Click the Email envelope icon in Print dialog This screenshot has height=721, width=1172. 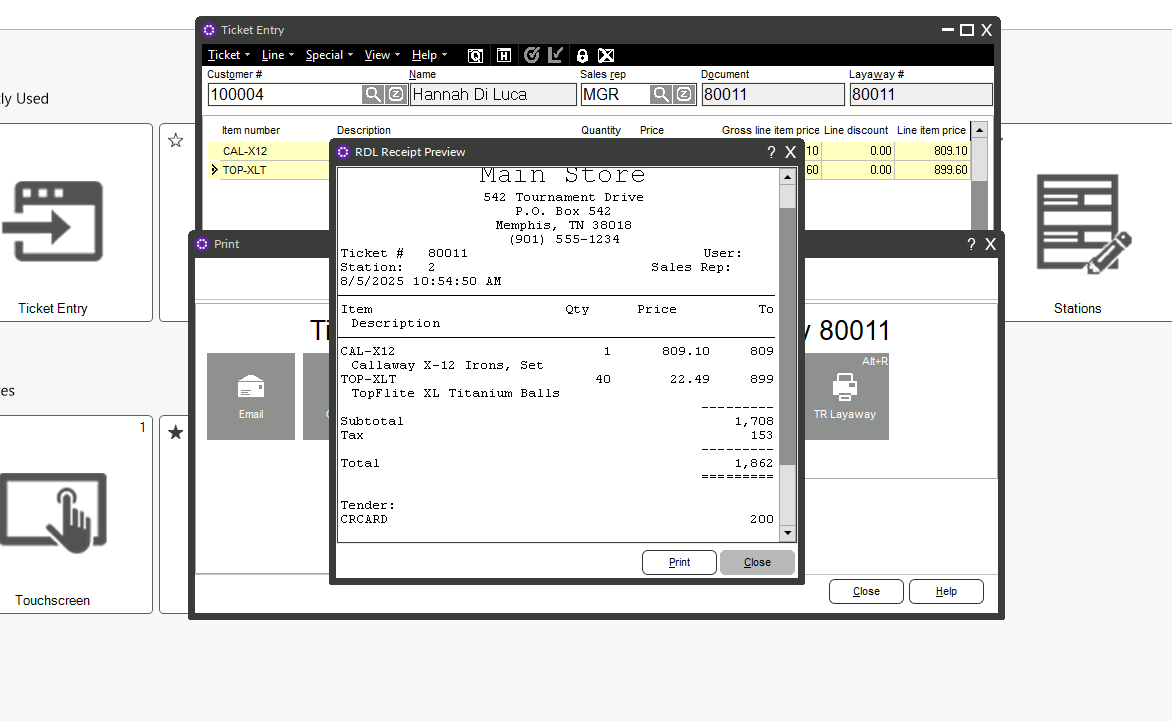pyautogui.click(x=251, y=387)
